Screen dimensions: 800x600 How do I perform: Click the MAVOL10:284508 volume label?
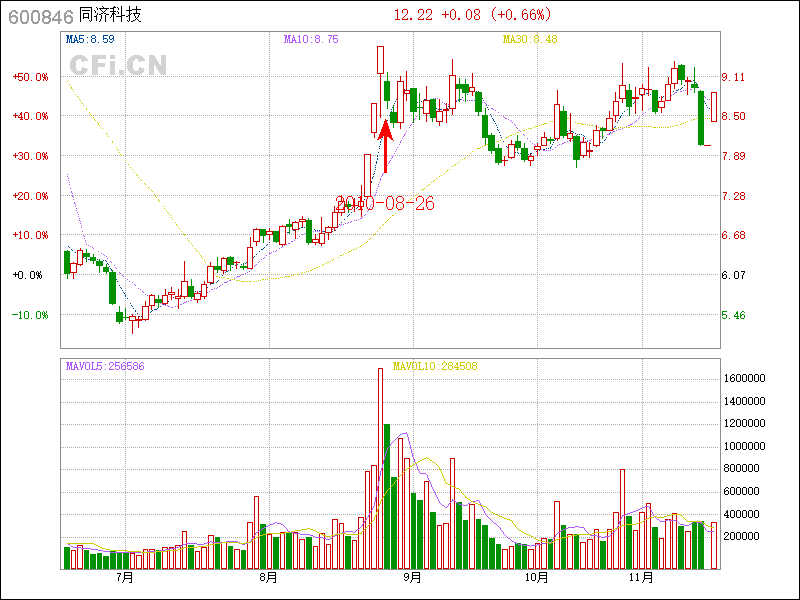click(434, 366)
